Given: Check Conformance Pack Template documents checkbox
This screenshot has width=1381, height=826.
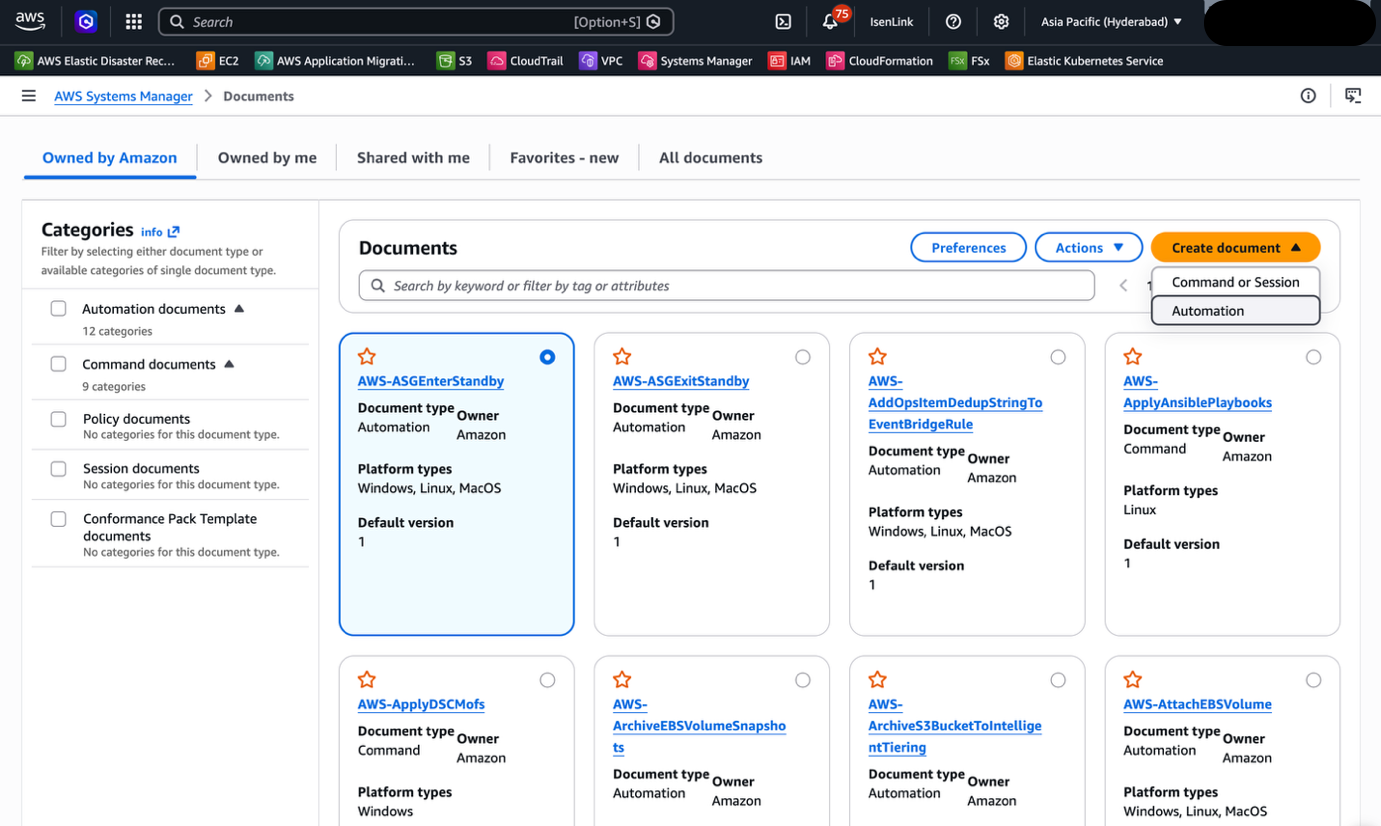Looking at the screenshot, I should point(59,519).
